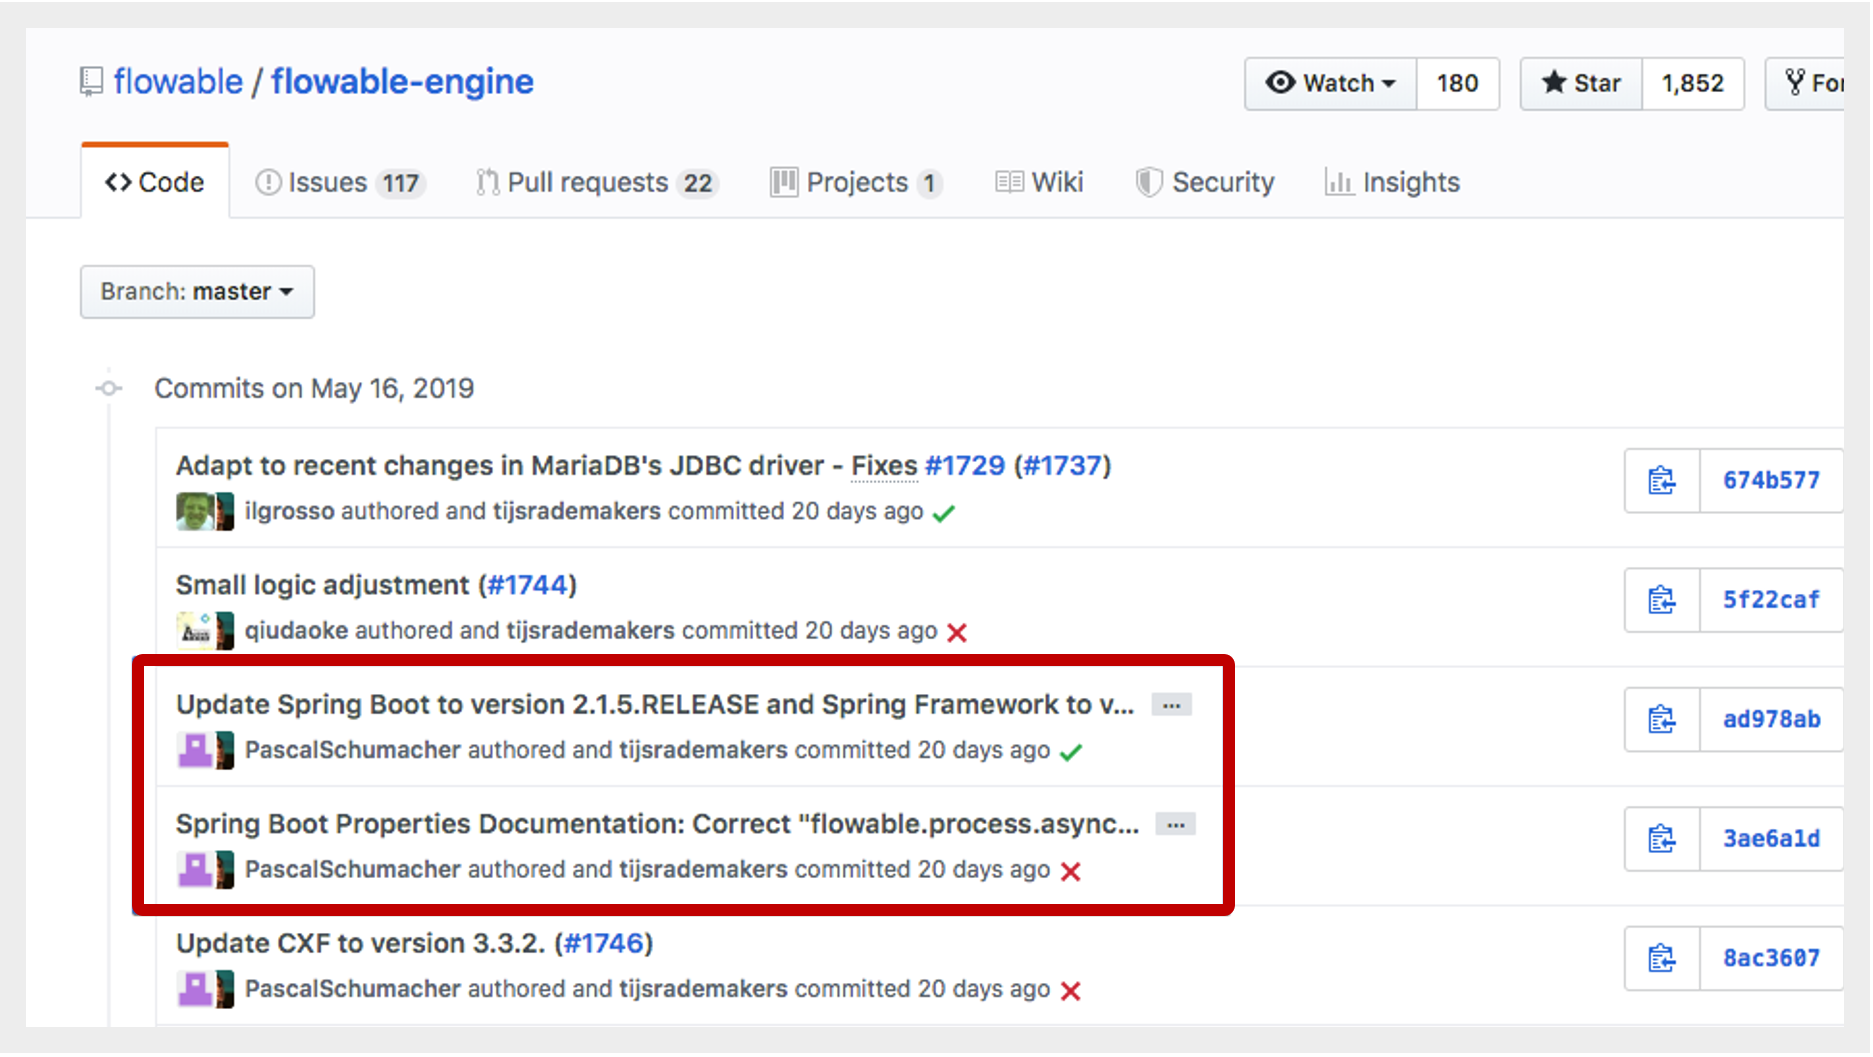Click the repository book icon beside flowable
The height and width of the screenshot is (1057, 1873).
[x=91, y=81]
